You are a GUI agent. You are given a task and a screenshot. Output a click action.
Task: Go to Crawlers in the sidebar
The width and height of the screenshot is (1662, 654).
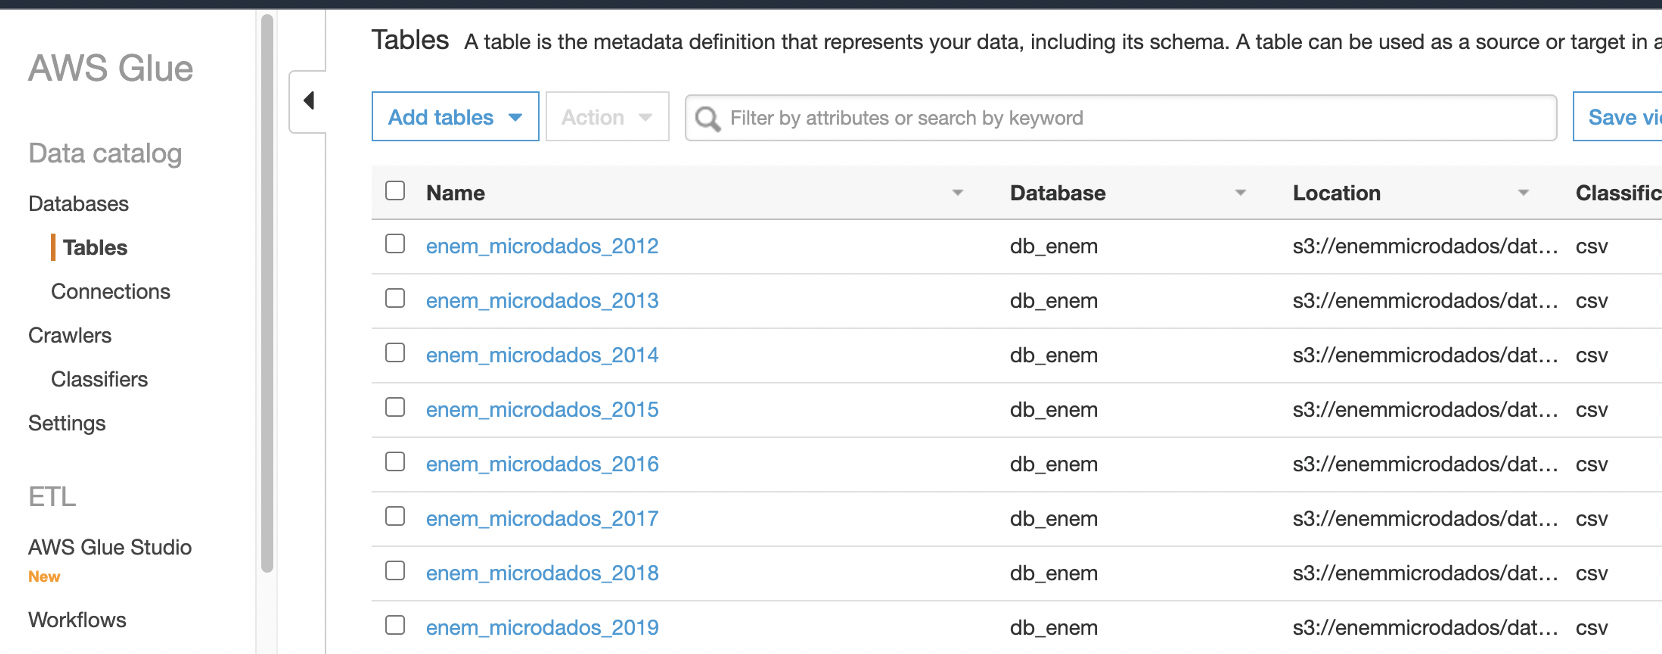[70, 336]
